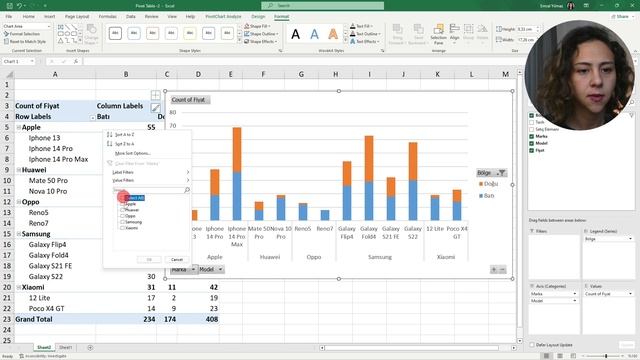Click the magnifier icon in the filter search box
Viewport: 640px width, 360px height.
(187, 190)
